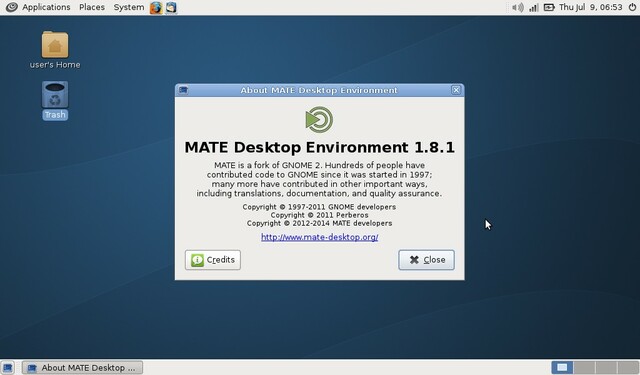Switch to the second workspace
The image size is (640, 375).
(x=584, y=368)
